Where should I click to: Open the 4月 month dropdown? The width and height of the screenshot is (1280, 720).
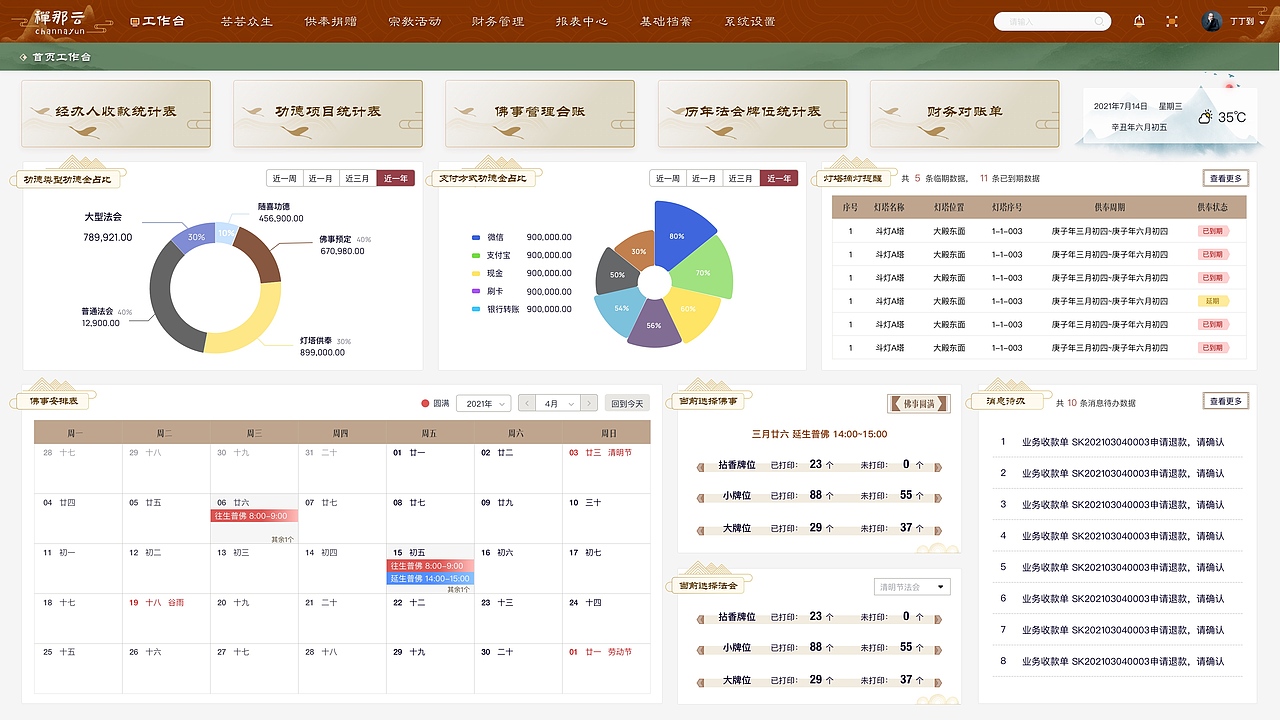pyautogui.click(x=559, y=403)
